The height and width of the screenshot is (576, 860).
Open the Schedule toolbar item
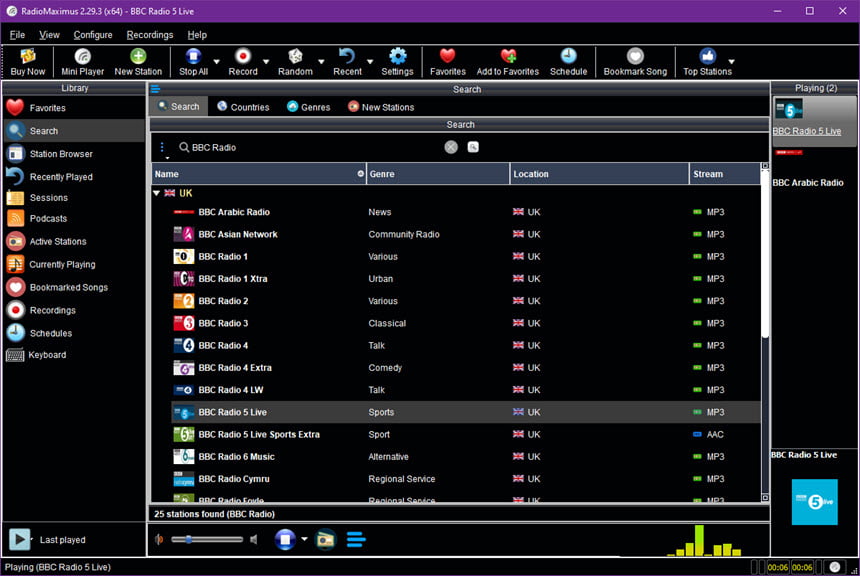coord(568,62)
